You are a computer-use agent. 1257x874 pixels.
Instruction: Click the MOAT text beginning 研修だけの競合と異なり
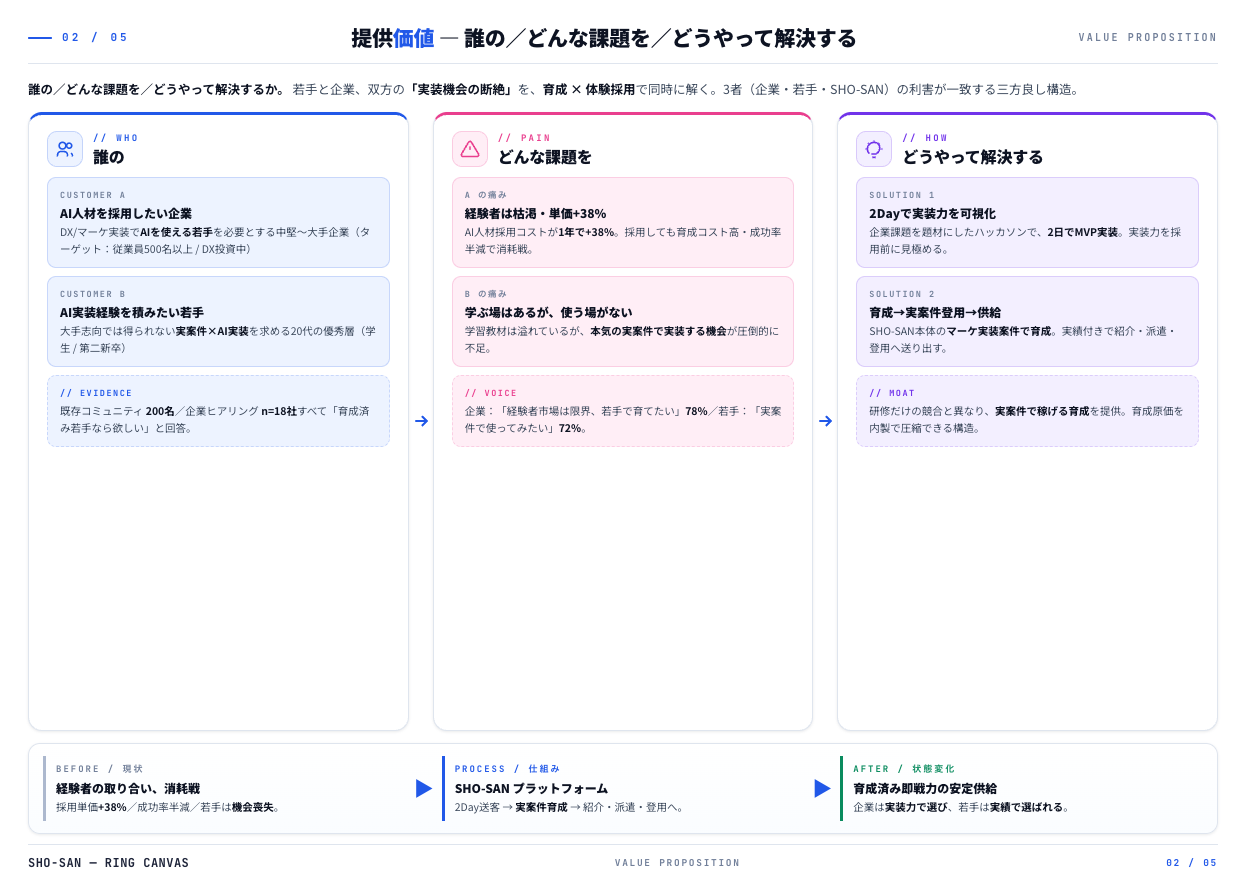[x=1027, y=419]
